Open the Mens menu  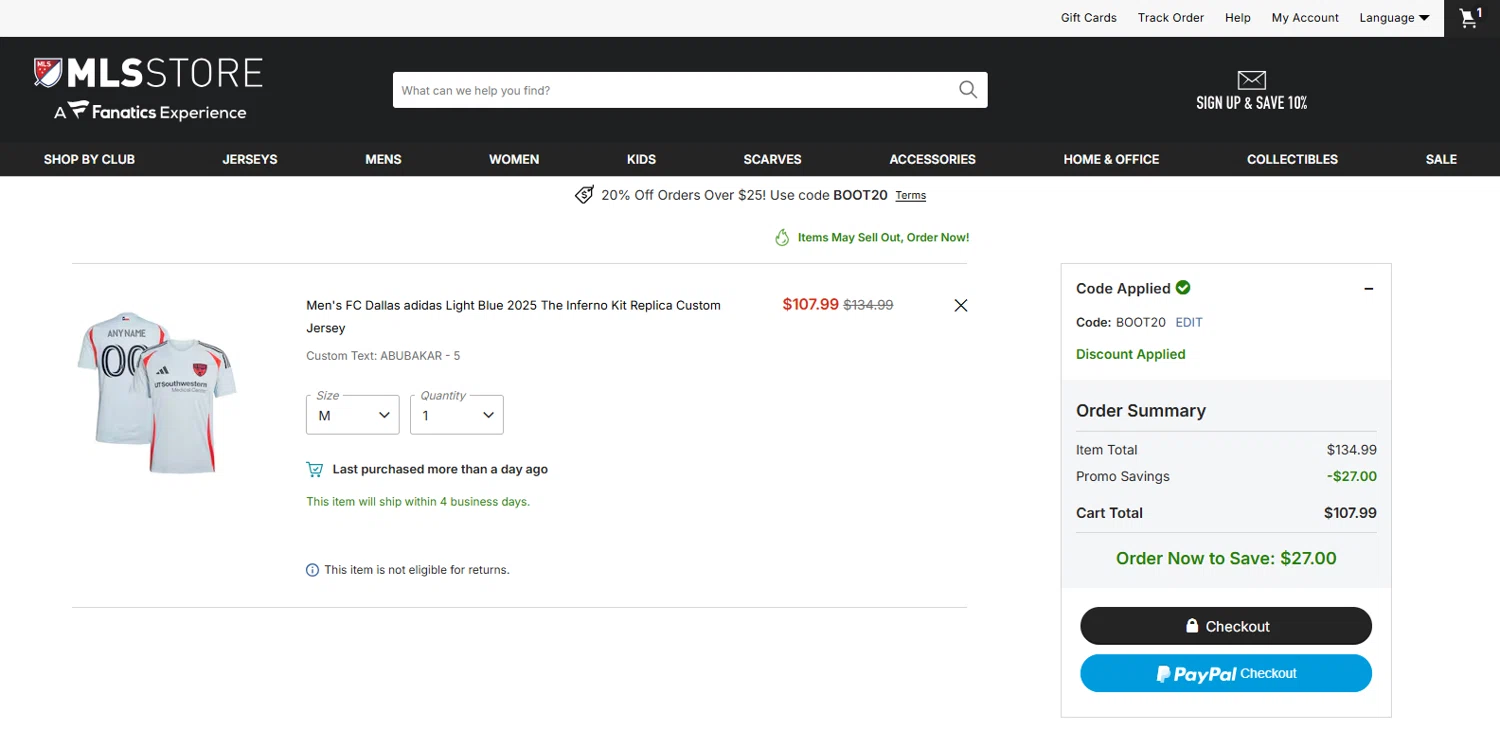point(383,159)
